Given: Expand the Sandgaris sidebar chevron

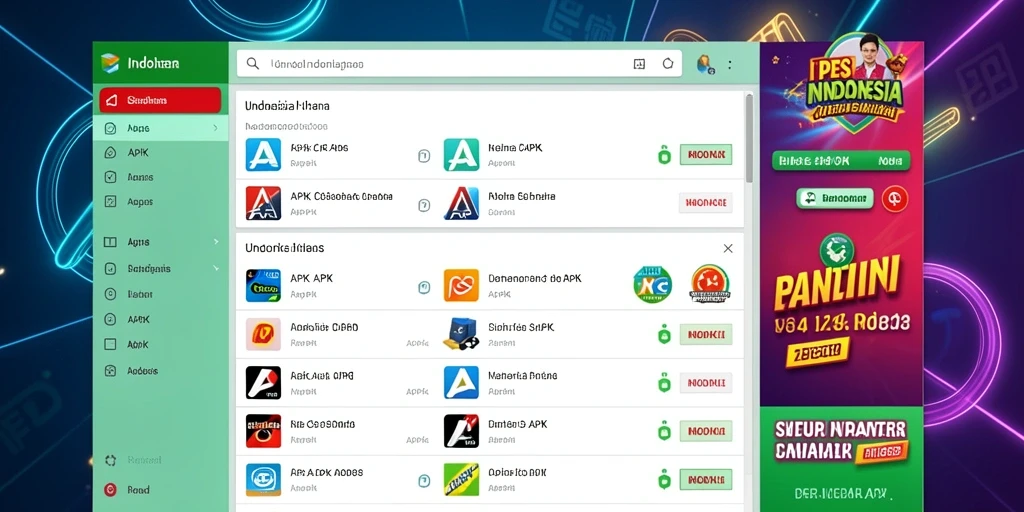Looking at the screenshot, I should 216,268.
